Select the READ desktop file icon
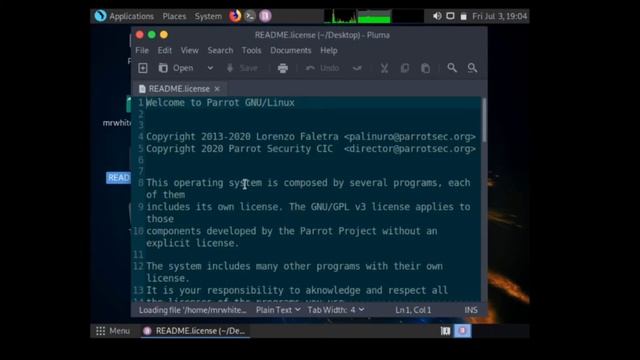The width and height of the screenshot is (640, 360). (x=118, y=178)
